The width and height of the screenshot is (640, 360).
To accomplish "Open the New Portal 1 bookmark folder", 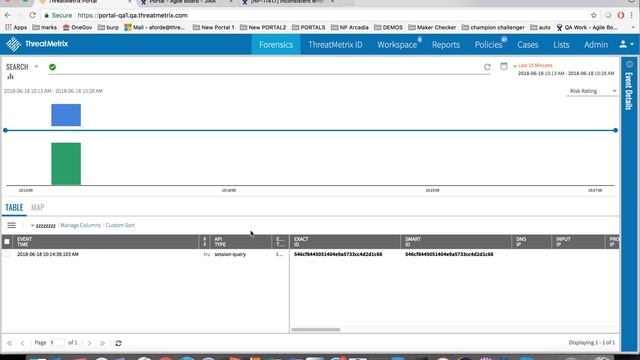I will 213,27.
